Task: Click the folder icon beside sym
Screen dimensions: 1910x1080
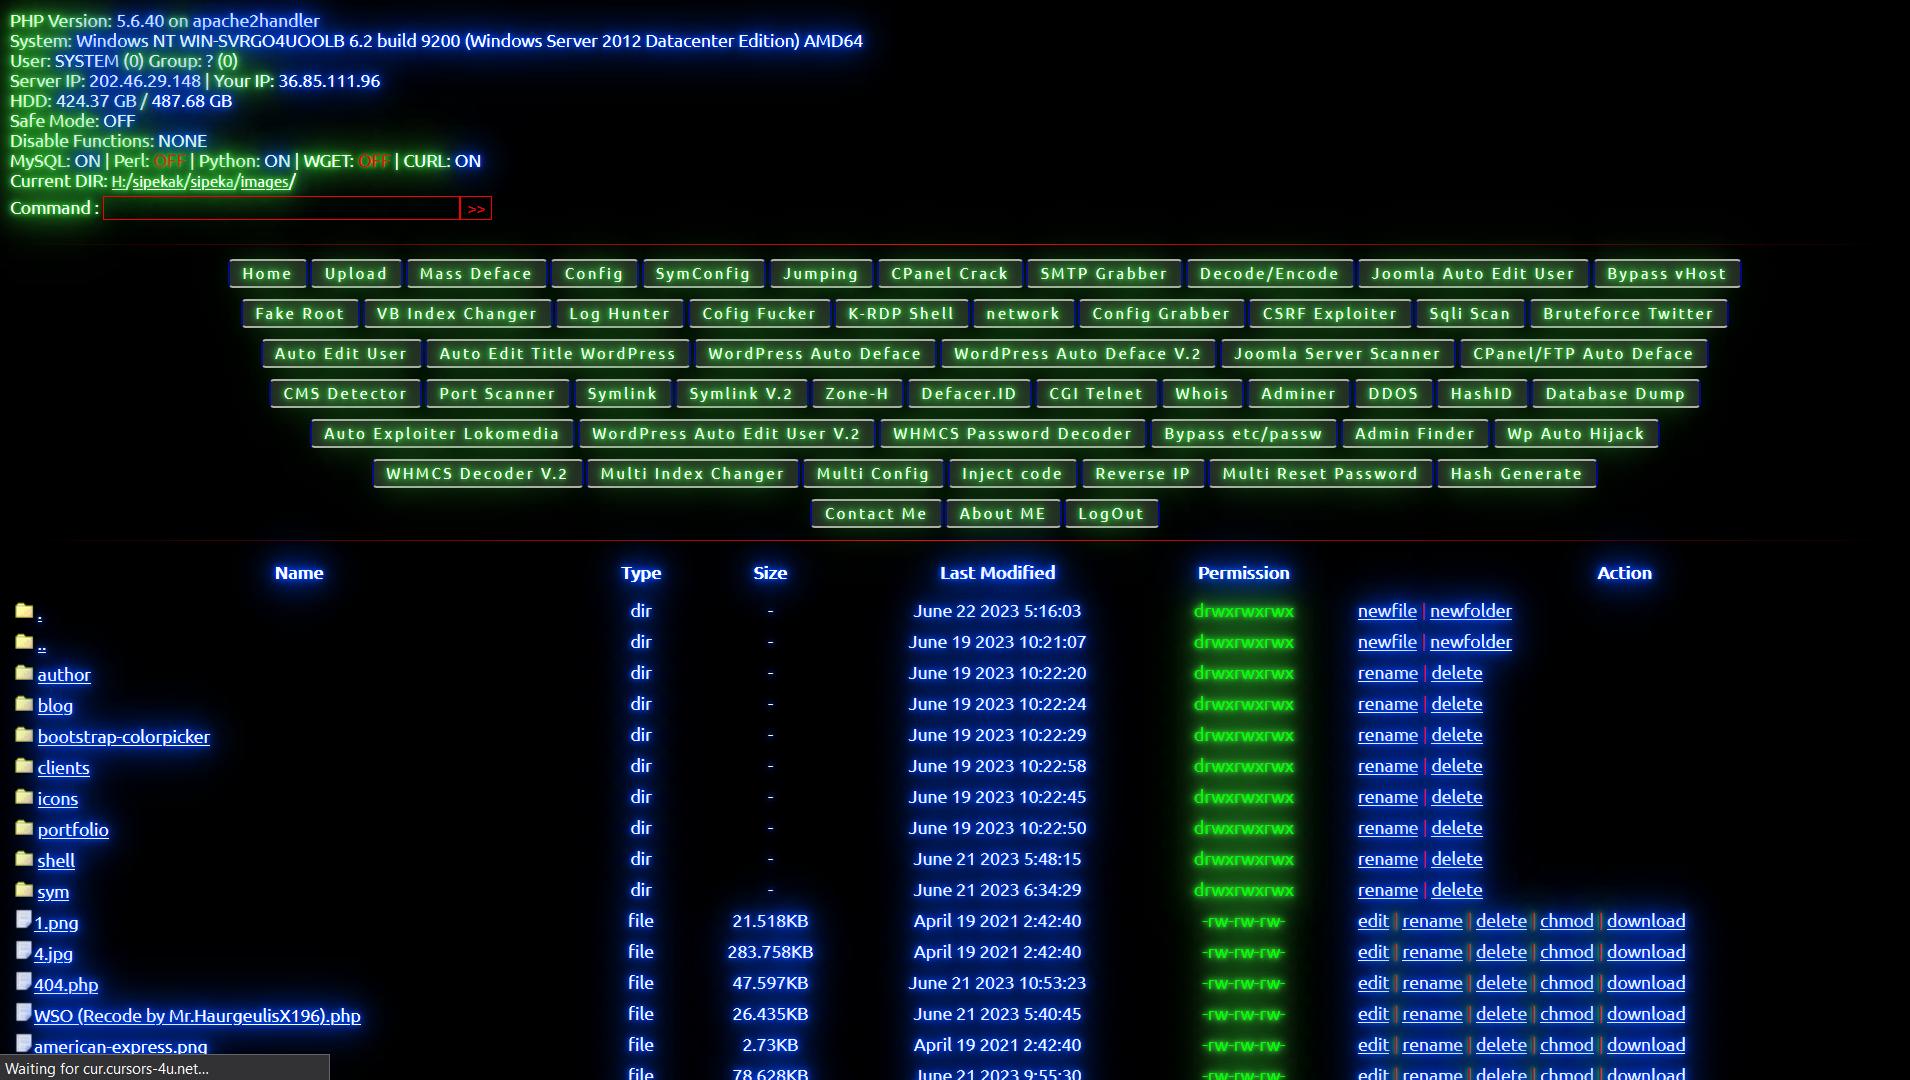Action: coord(25,889)
